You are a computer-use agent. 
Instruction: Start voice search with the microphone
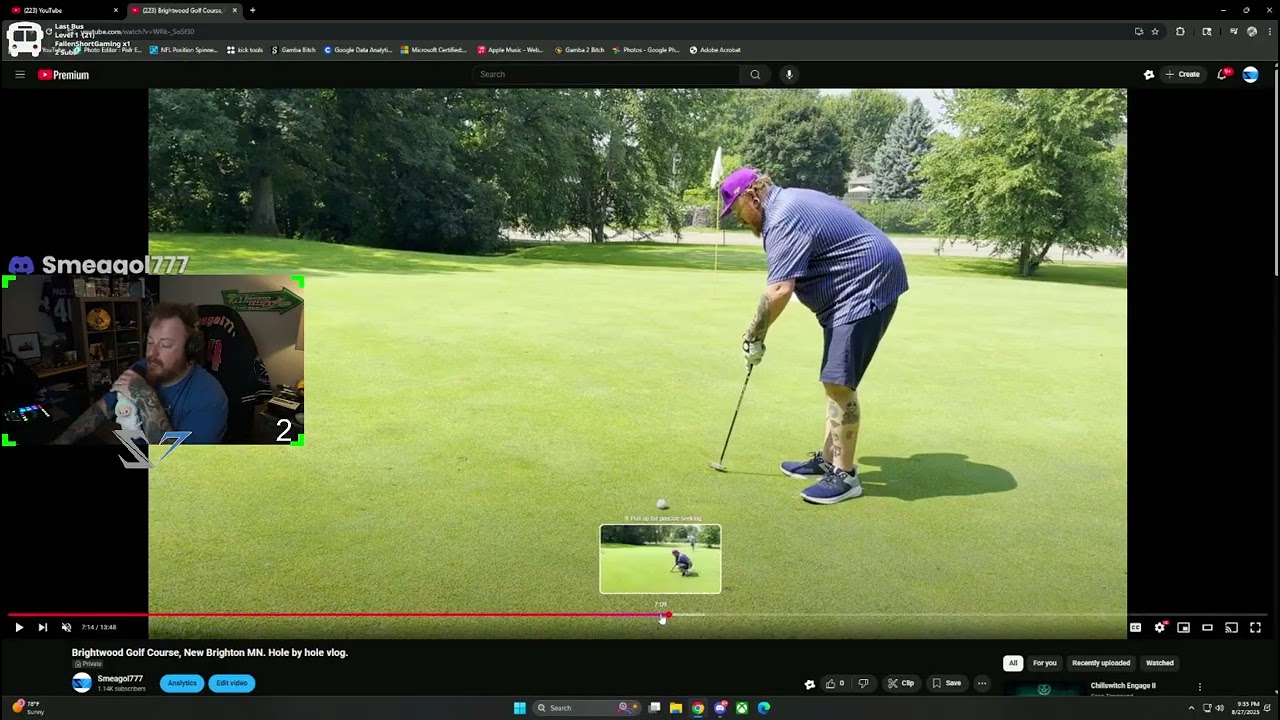point(789,74)
